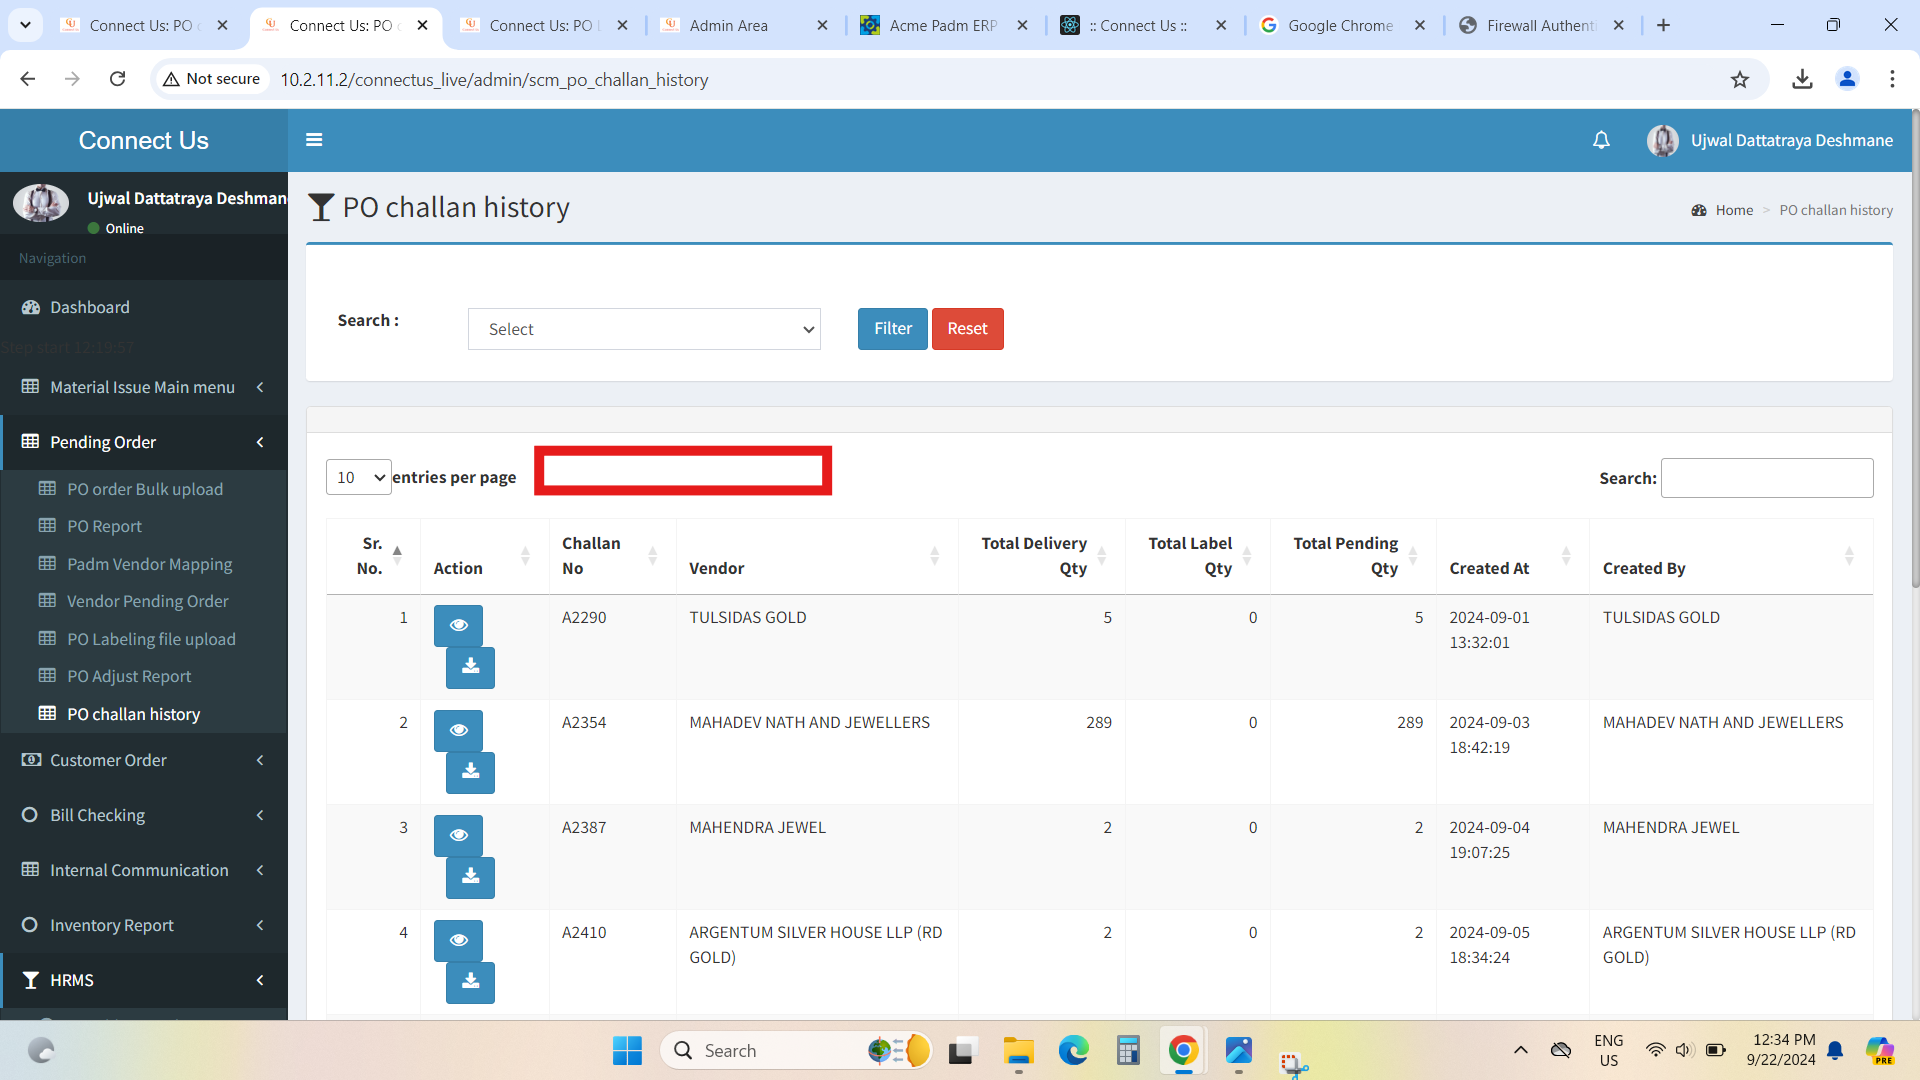Download challan A2290 file
Viewport: 1920px width, 1080px height.
470,667
